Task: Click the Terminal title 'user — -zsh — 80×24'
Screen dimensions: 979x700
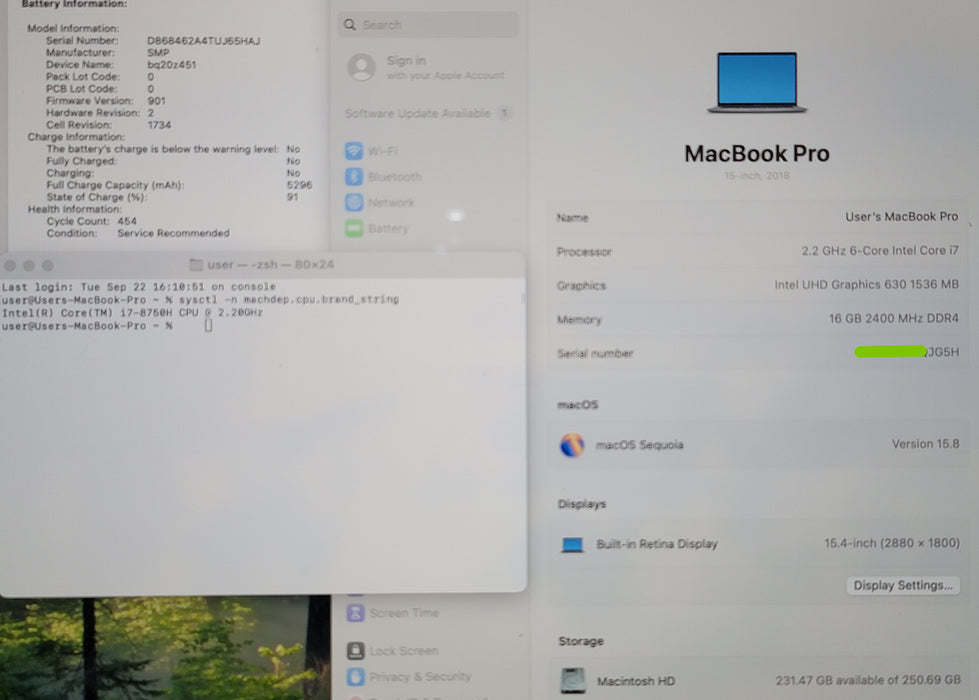Action: pos(270,265)
